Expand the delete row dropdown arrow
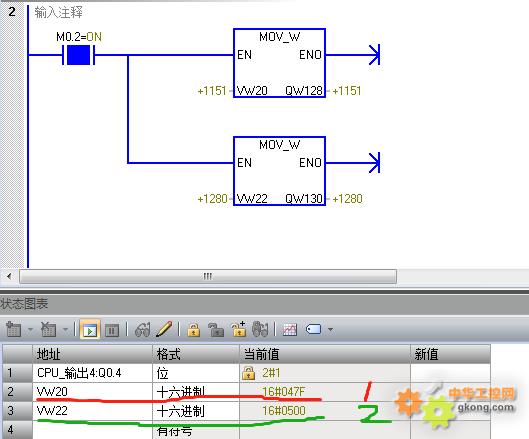Screen dimensions: 529x439 [65, 329]
